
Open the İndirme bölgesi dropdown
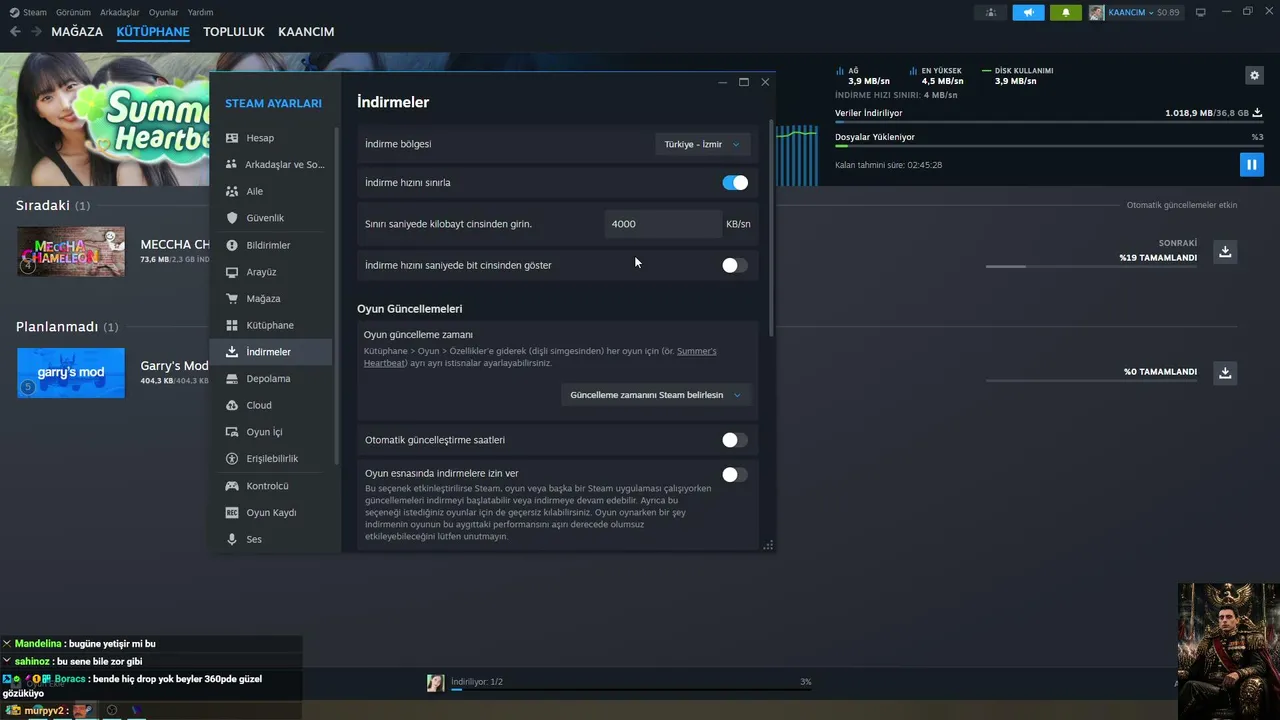pyautogui.click(x=702, y=144)
